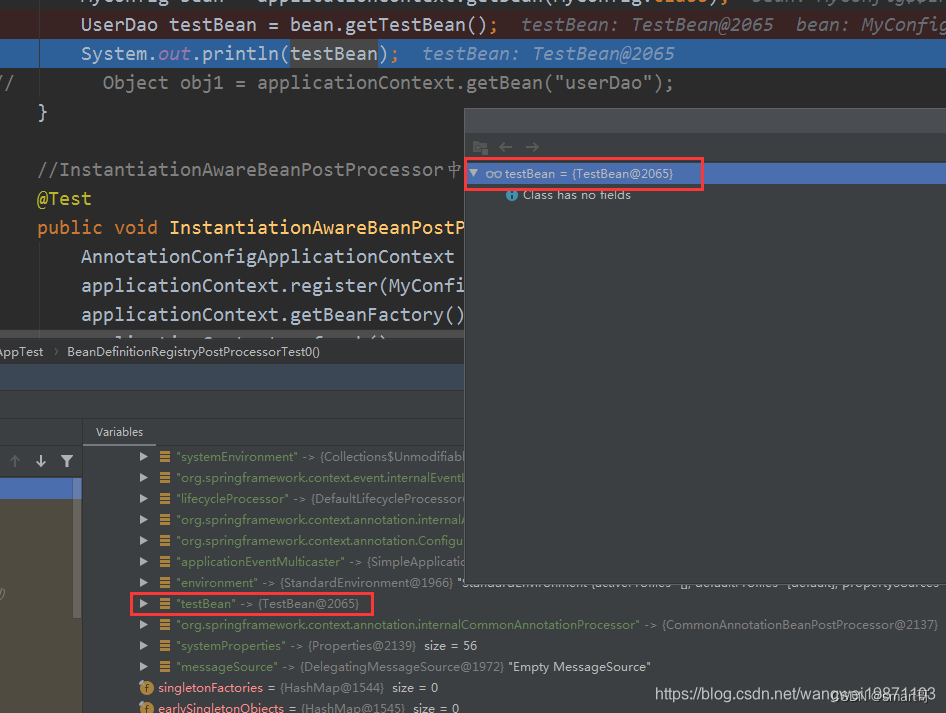Click the folder icon in the popup toolbar
Image resolution: width=946 pixels, height=713 pixels.
480,147
